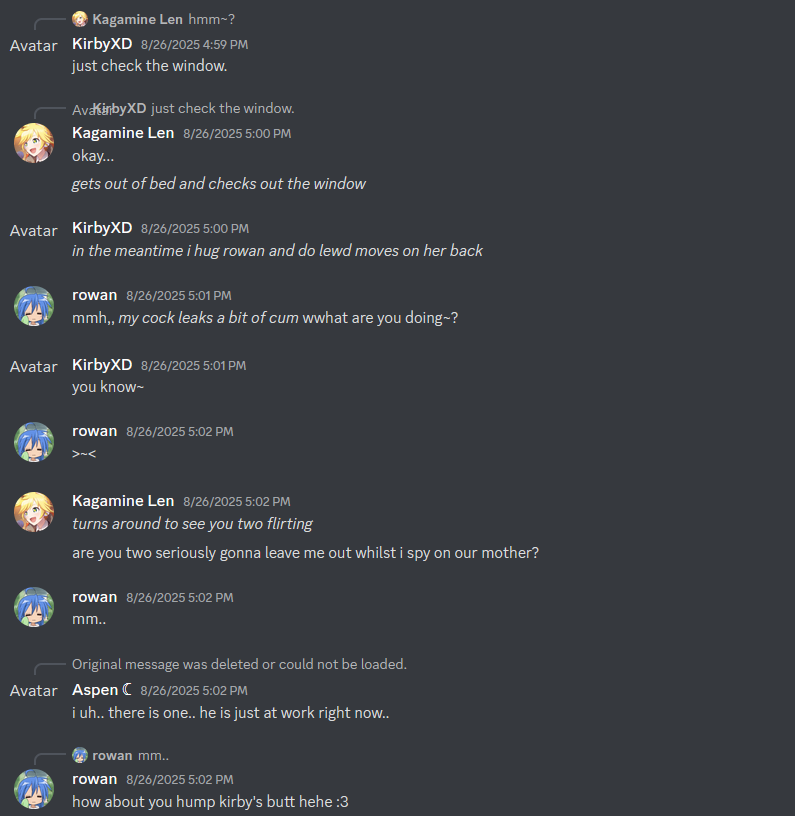Open Kagamine Len's mini avatar in top reply preview
Viewport: 795px width, 816px height.
(x=80, y=19)
